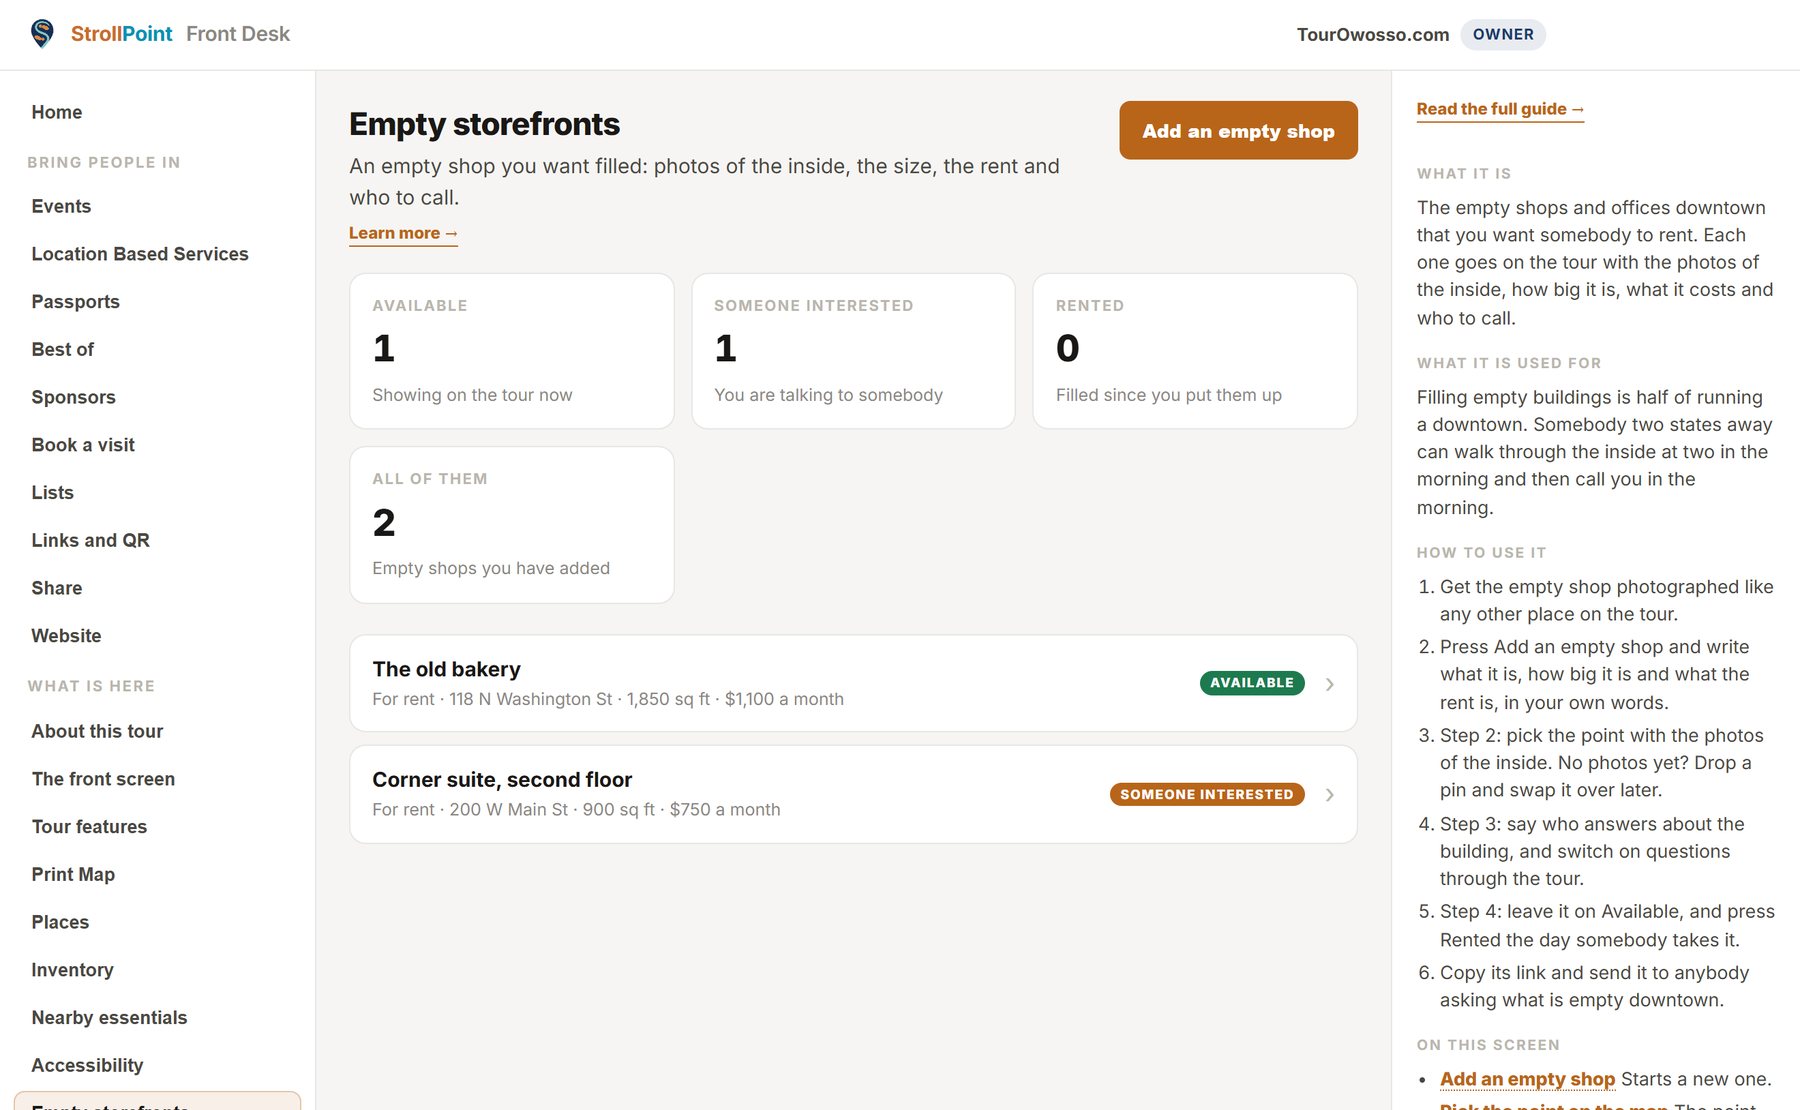Open Links and QR

tap(90, 540)
